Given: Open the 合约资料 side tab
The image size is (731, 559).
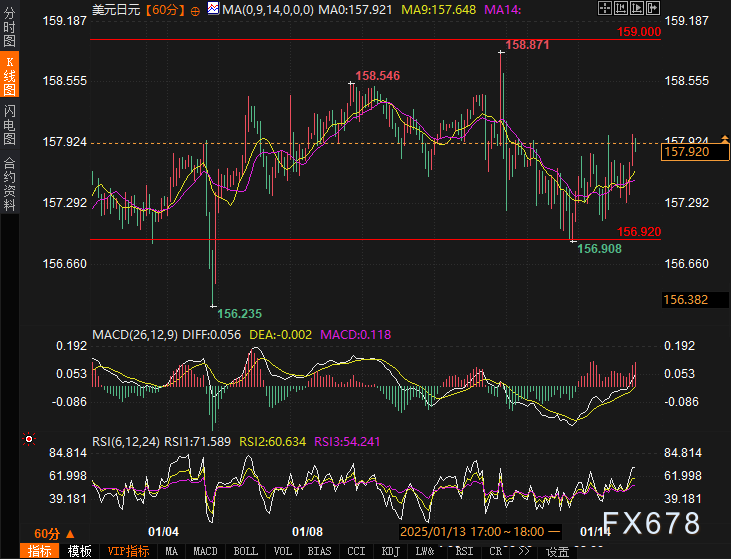Looking at the screenshot, I should click(x=9, y=184).
